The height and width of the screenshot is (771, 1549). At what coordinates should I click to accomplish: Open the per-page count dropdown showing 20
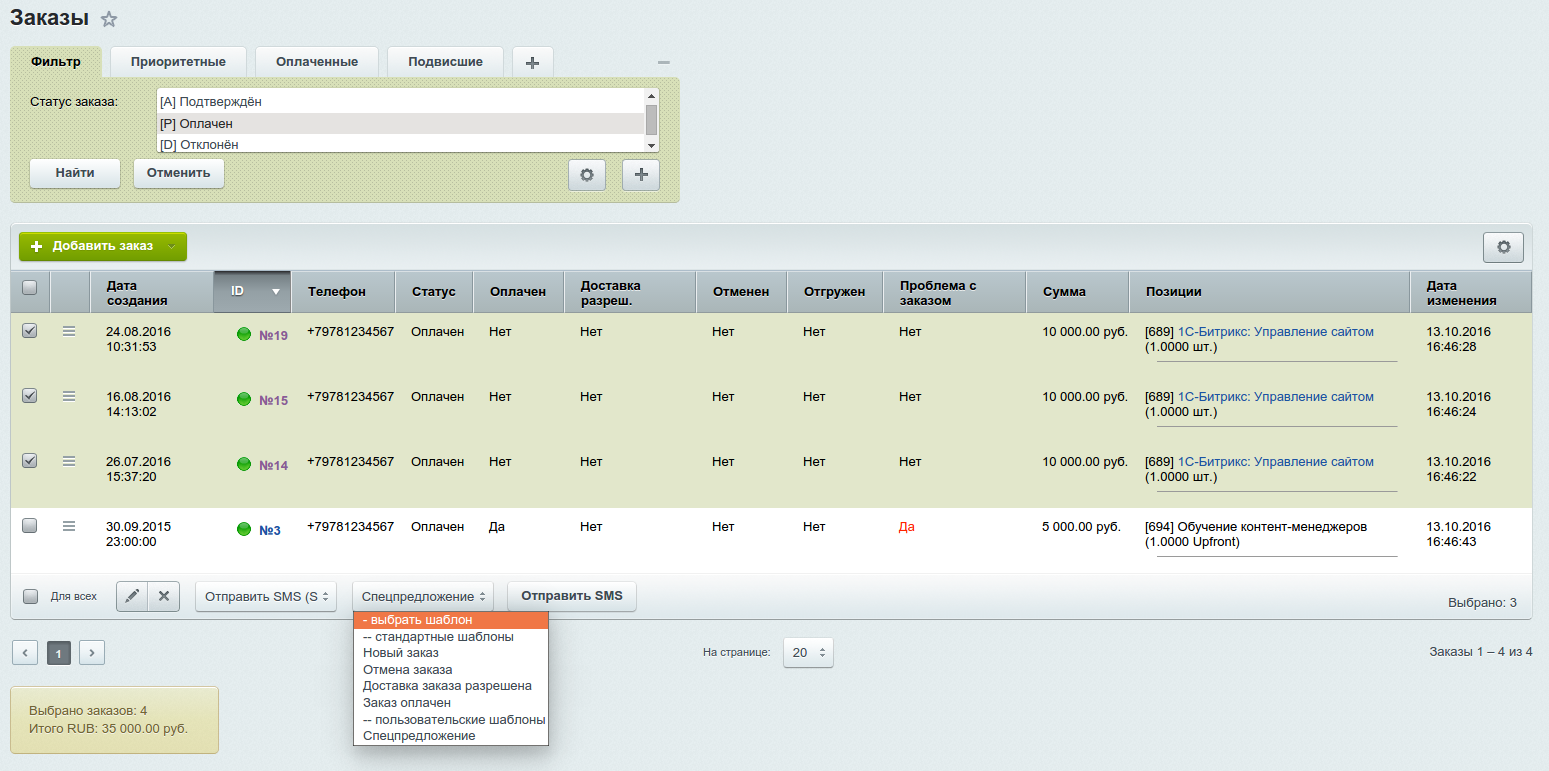point(808,652)
